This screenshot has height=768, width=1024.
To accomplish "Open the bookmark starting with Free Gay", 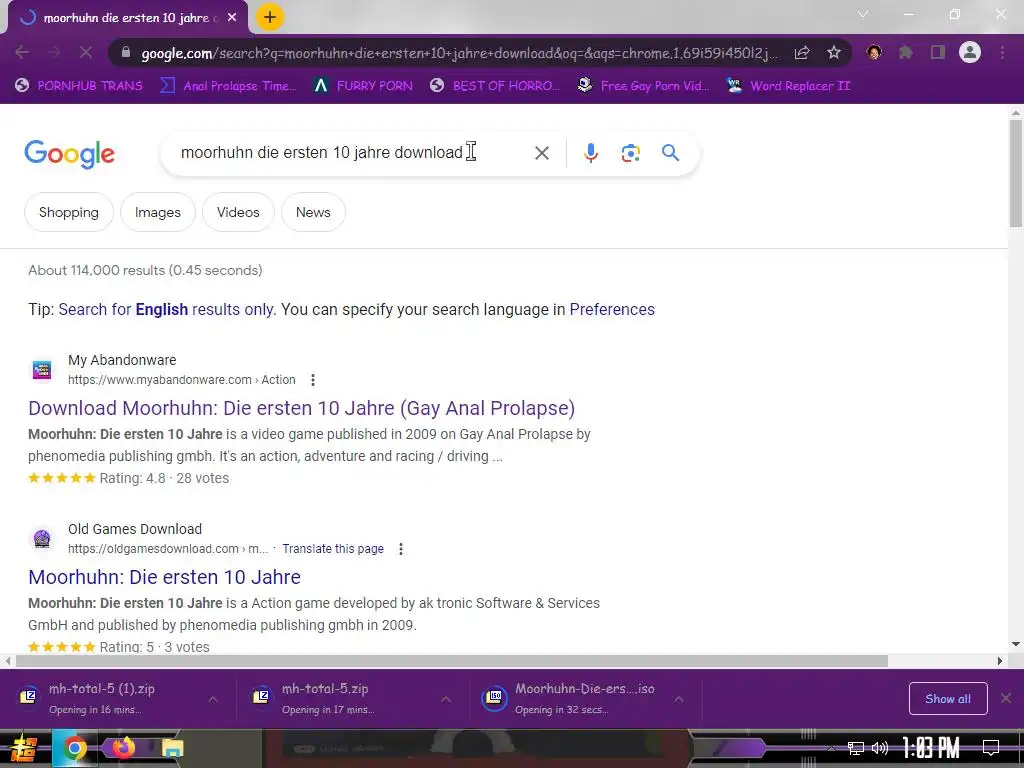I will pyautogui.click(x=643, y=86).
